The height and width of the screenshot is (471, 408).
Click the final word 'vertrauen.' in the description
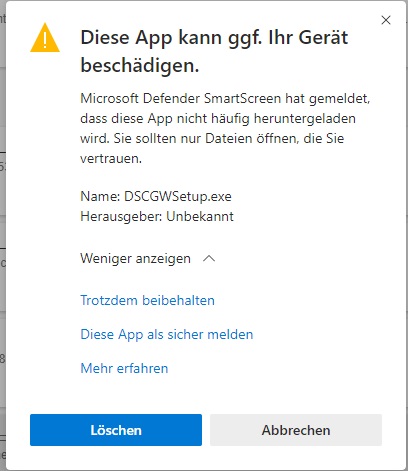pyautogui.click(x=111, y=159)
